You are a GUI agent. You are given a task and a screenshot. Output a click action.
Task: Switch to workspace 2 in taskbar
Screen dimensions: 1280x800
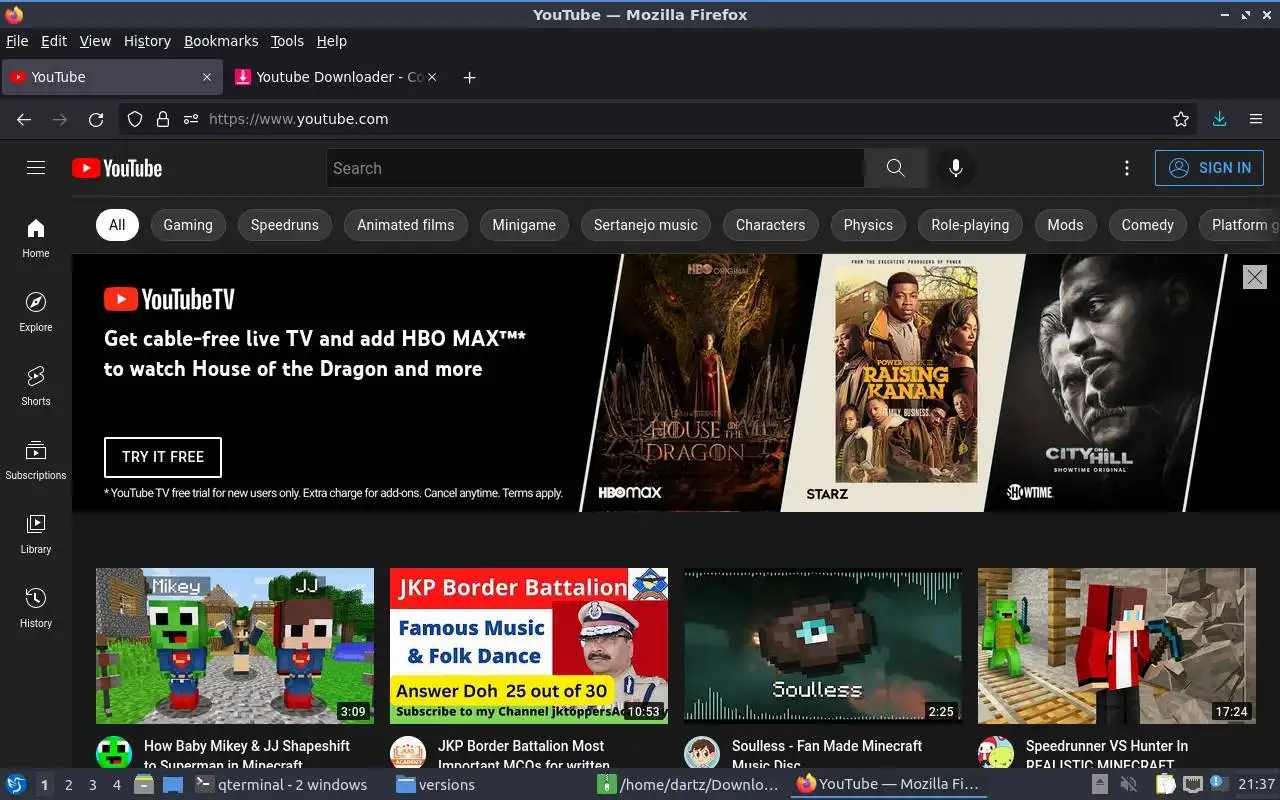coord(68,785)
